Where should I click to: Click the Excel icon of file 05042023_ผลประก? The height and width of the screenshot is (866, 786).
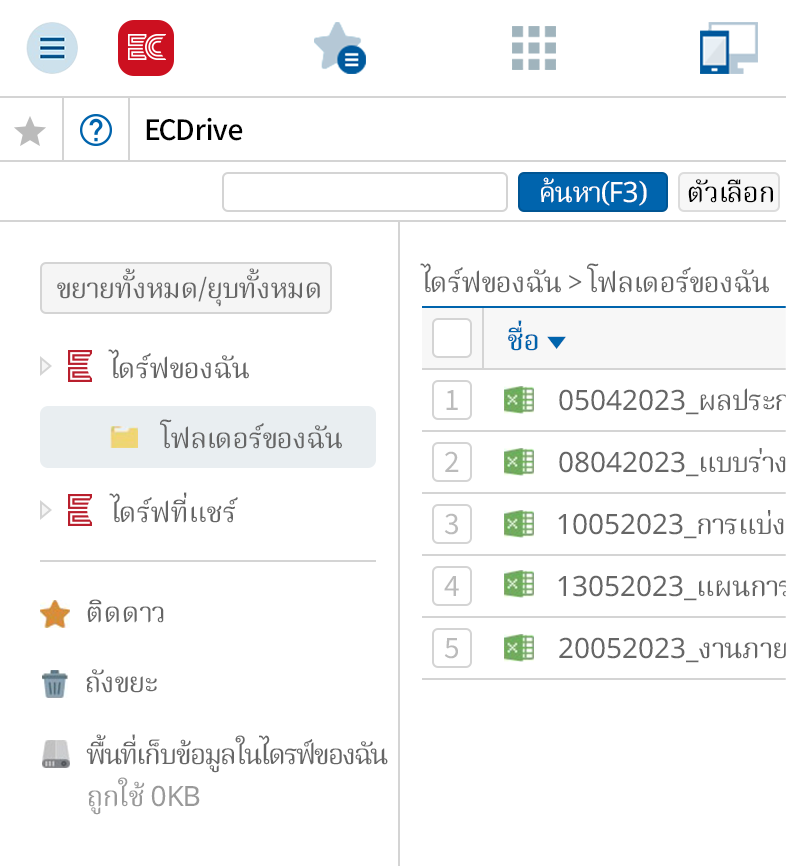[519, 400]
